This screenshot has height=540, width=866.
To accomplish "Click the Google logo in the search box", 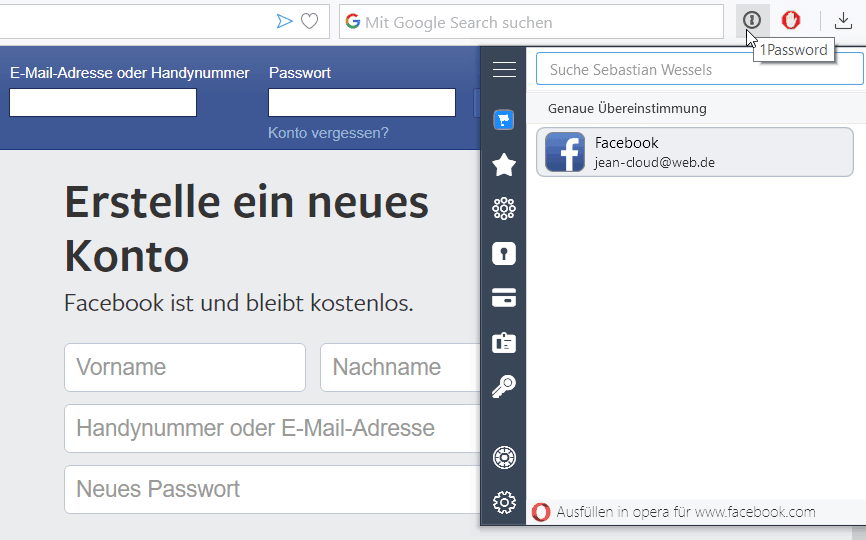I will 353,22.
